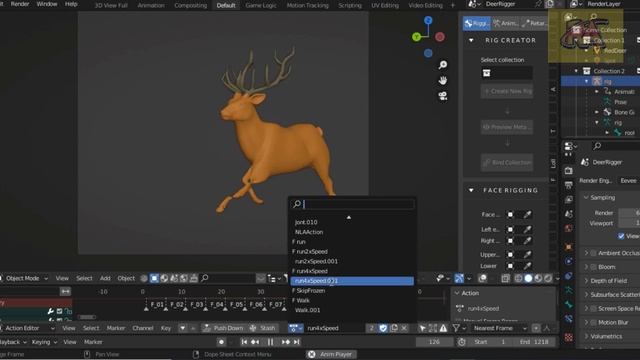Collapse the FACE RIGGING panel
Screen dimensions: 640x360
coord(471,190)
